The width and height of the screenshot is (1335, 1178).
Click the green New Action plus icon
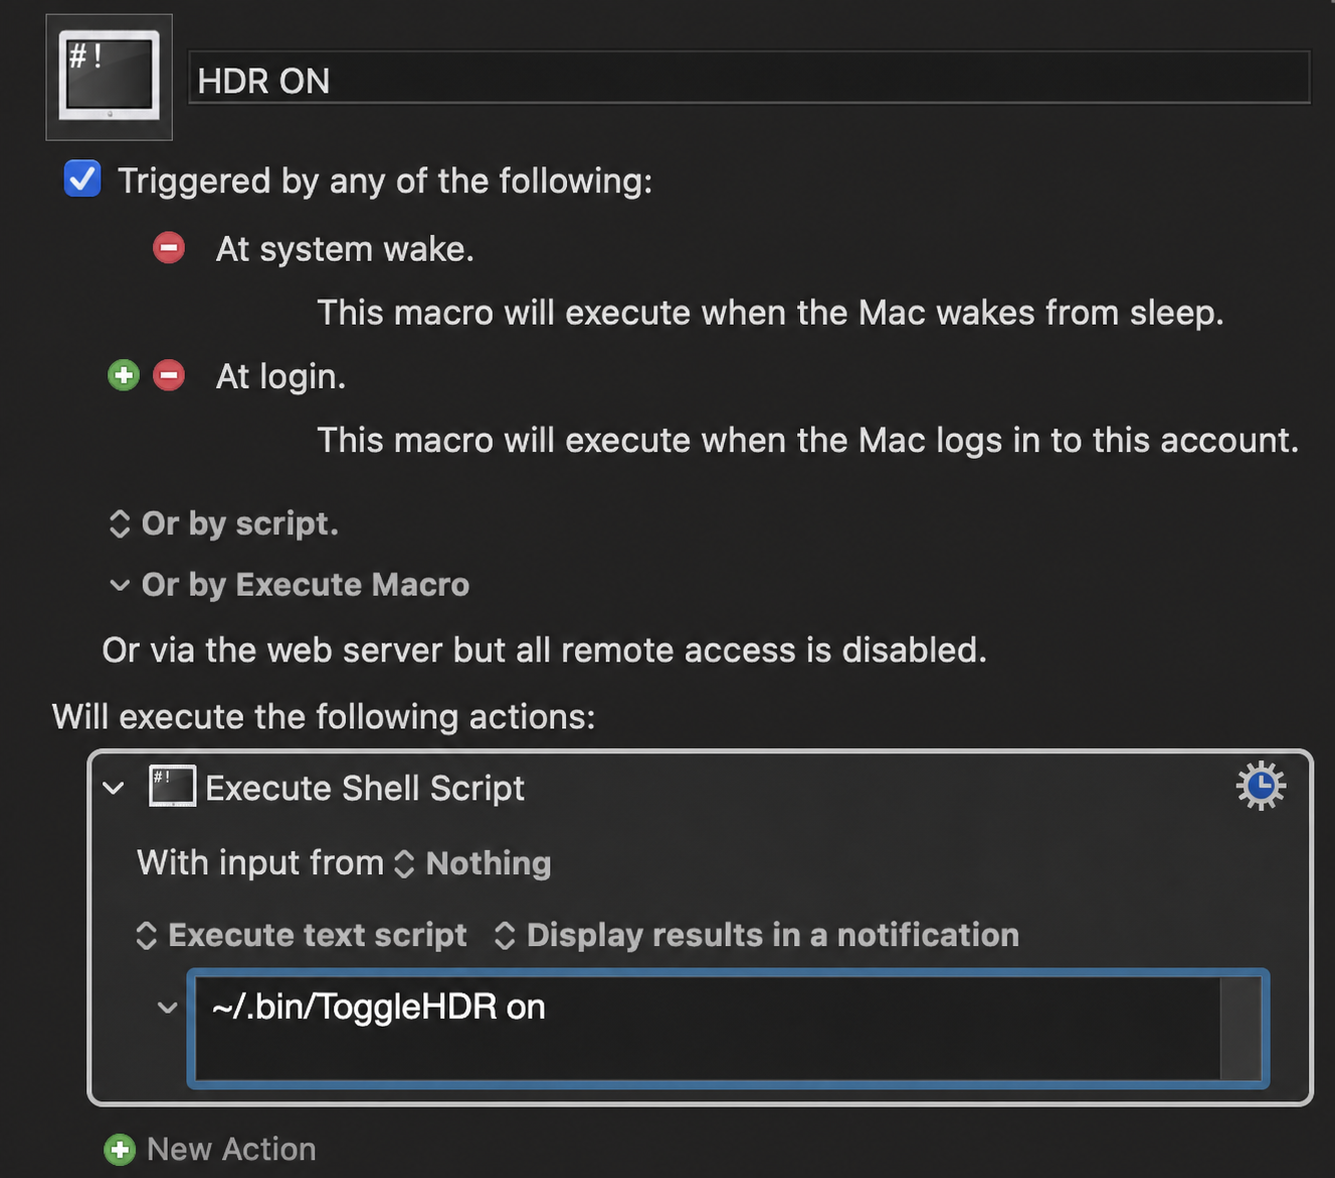[120, 1150]
